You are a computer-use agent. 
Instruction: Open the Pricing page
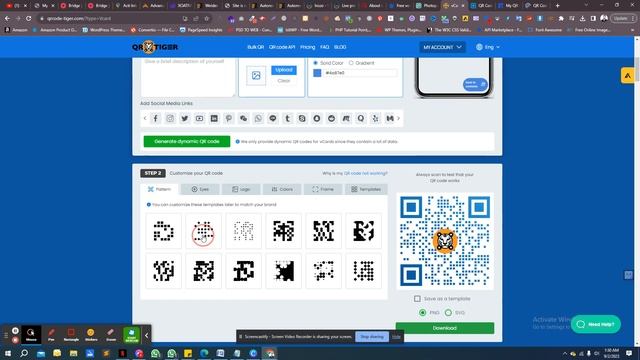click(308, 47)
